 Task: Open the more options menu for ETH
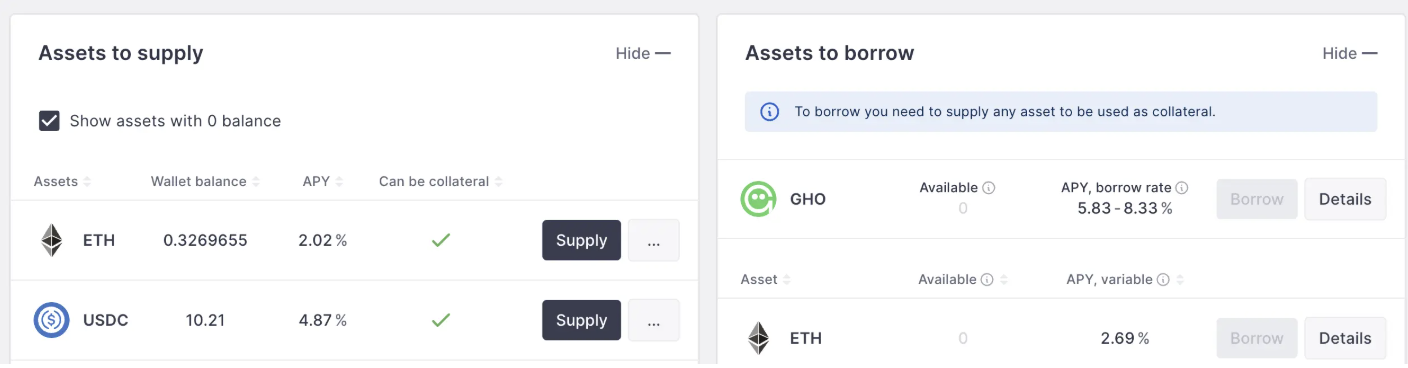pyautogui.click(x=654, y=240)
